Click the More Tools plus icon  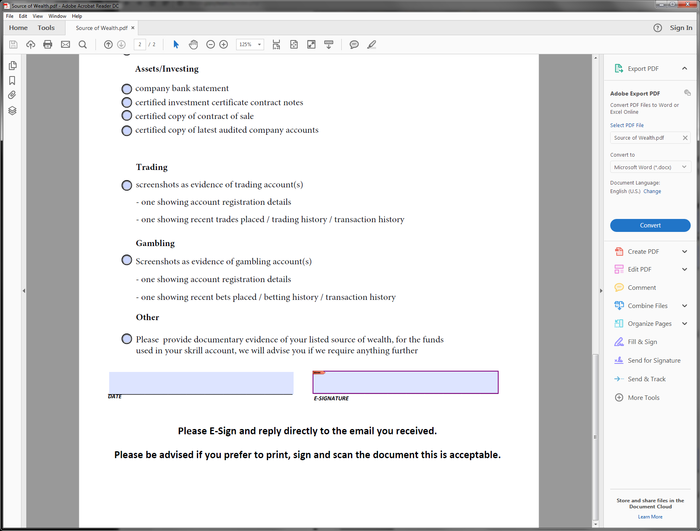pyautogui.click(x=619, y=397)
